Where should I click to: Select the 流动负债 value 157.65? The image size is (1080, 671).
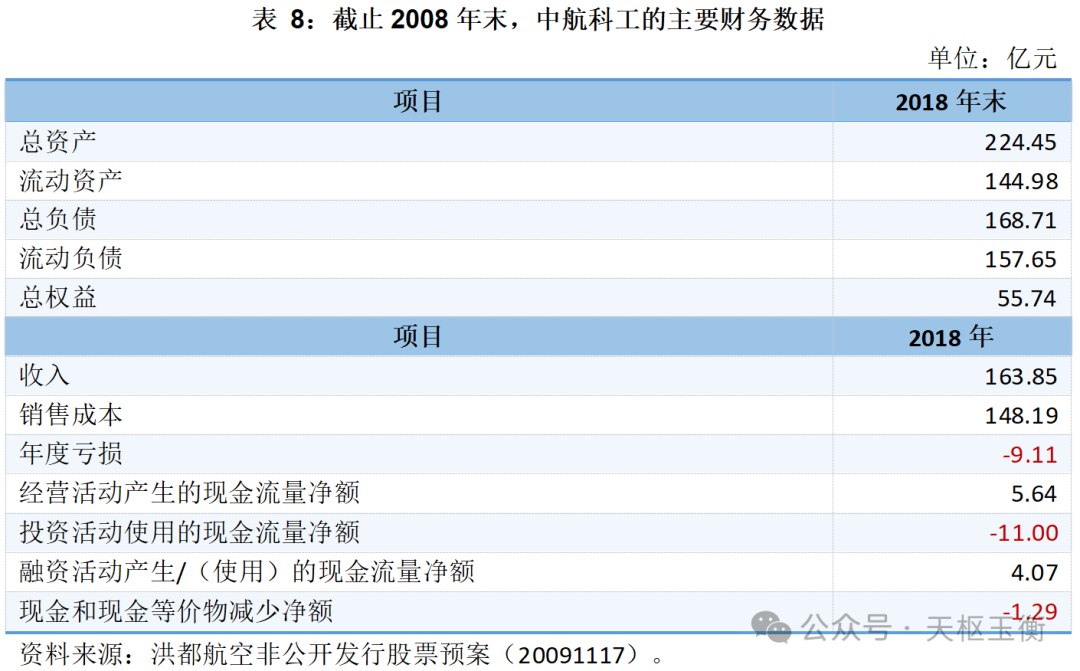tap(1020, 259)
